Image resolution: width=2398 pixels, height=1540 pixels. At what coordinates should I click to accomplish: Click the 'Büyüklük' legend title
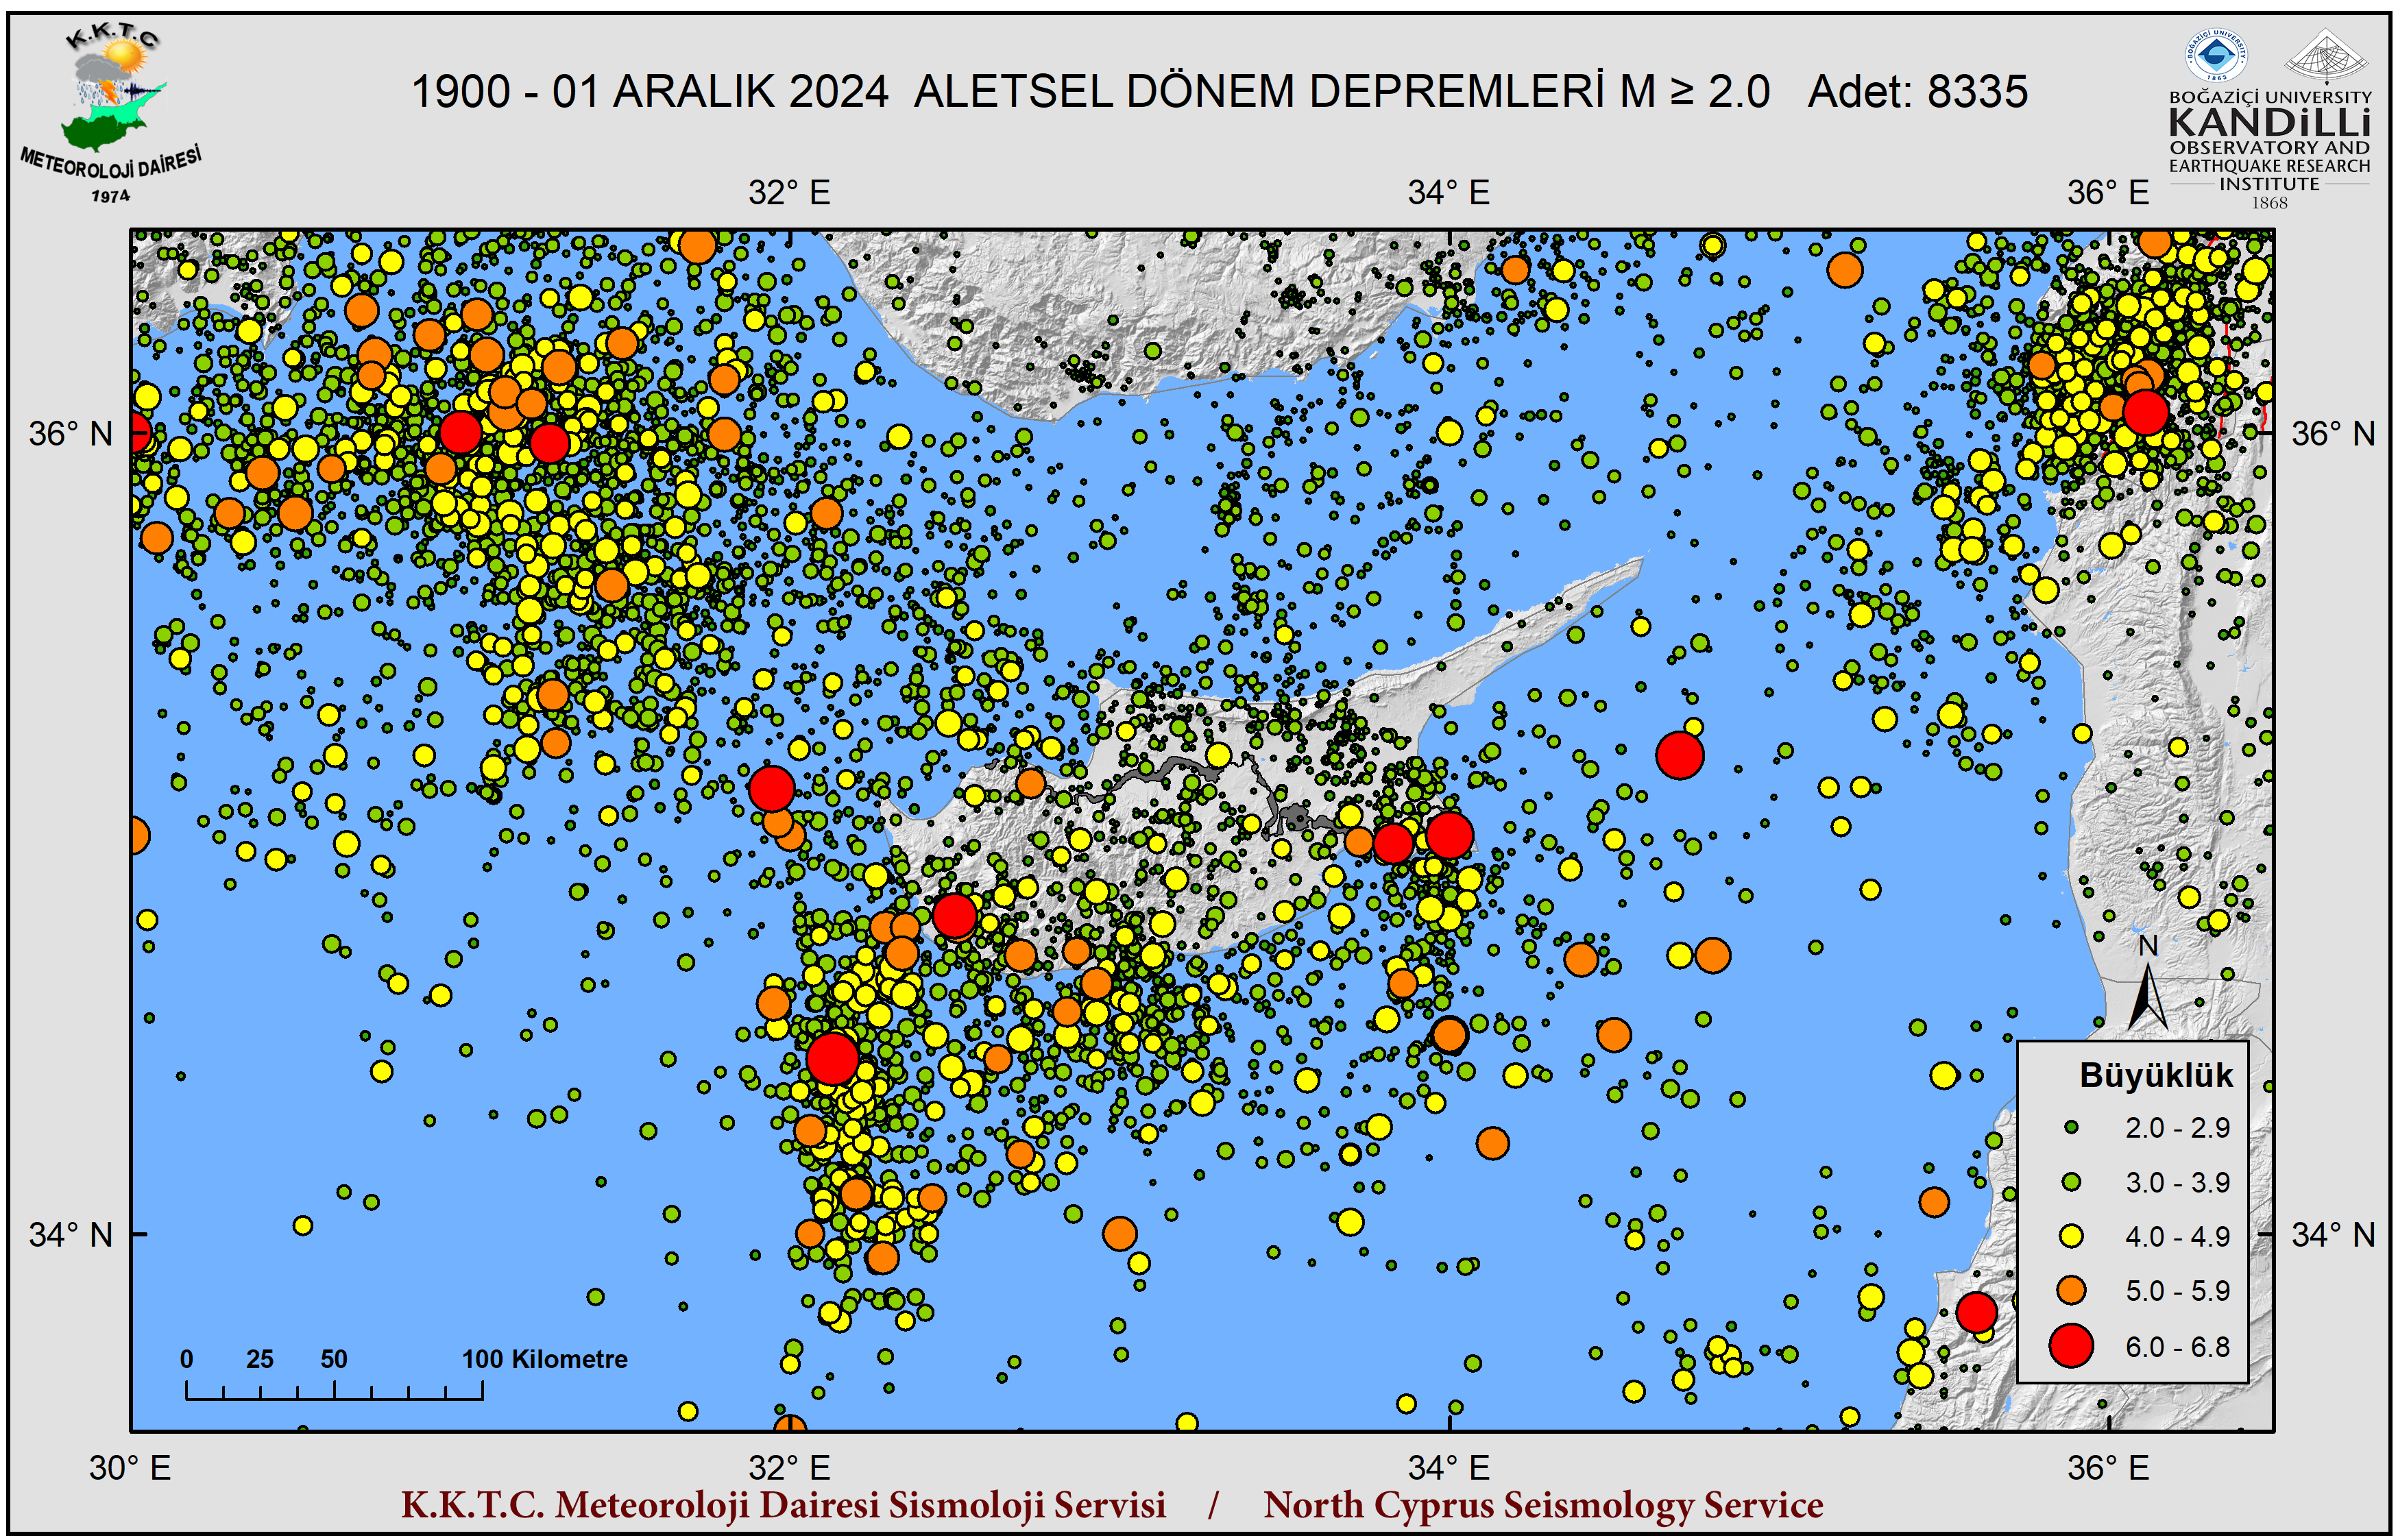click(2156, 1075)
